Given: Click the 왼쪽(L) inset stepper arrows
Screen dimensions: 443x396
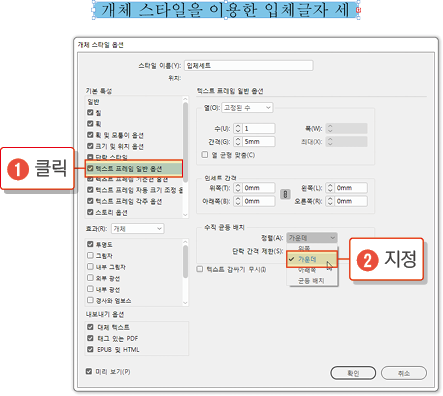Looking at the screenshot, I should pyautogui.click(x=330, y=188).
